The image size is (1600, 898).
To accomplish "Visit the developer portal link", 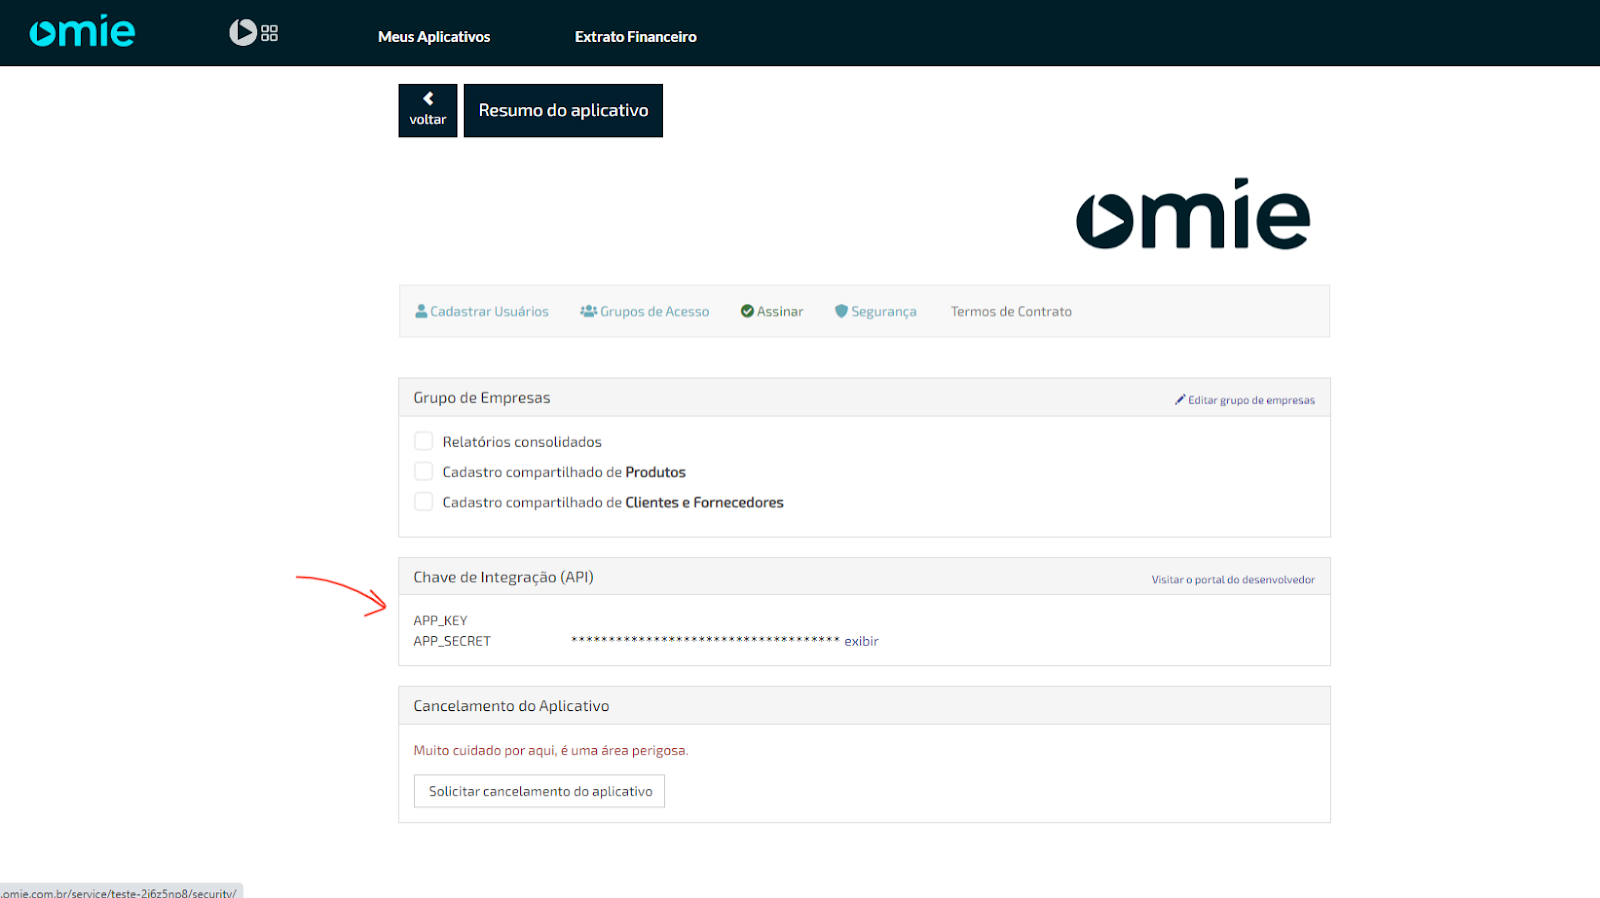I will pyautogui.click(x=1233, y=580).
